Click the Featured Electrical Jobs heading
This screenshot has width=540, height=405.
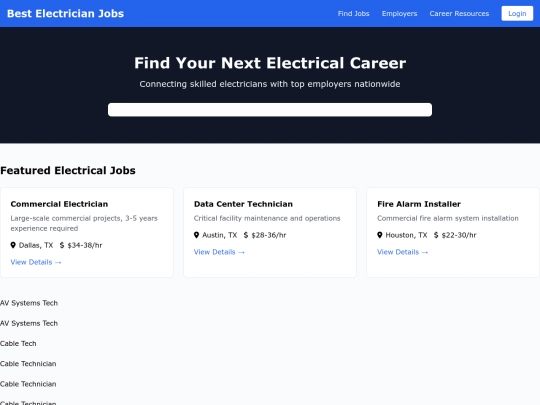pyautogui.click(x=68, y=170)
